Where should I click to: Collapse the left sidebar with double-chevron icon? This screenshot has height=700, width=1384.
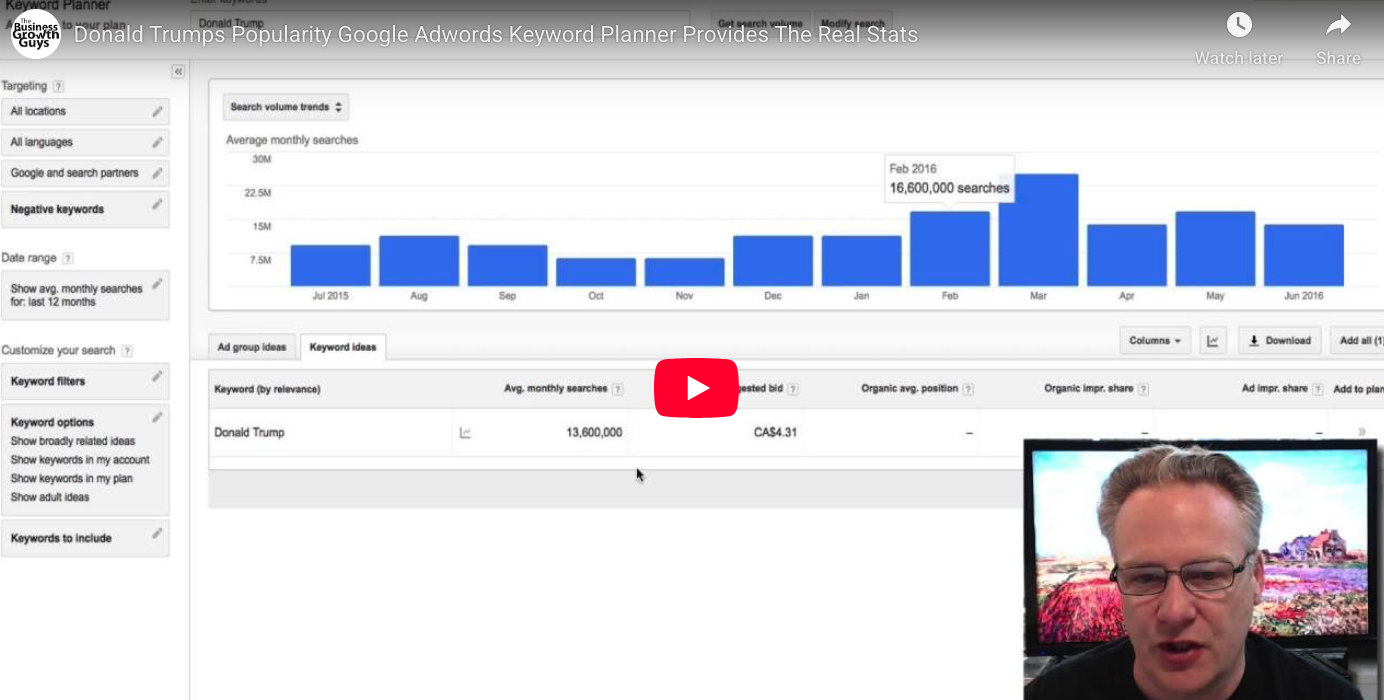pyautogui.click(x=178, y=72)
